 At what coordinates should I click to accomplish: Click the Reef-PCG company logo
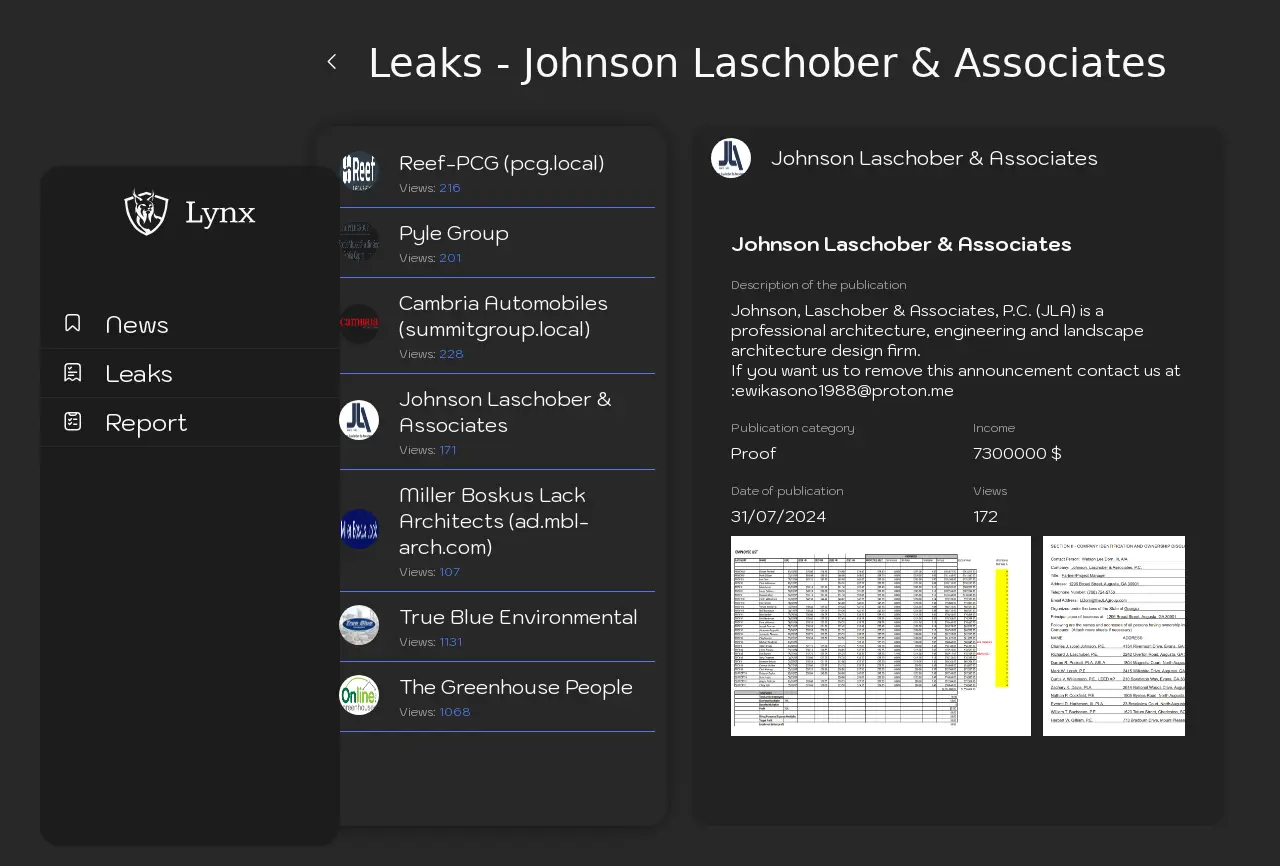point(359,171)
